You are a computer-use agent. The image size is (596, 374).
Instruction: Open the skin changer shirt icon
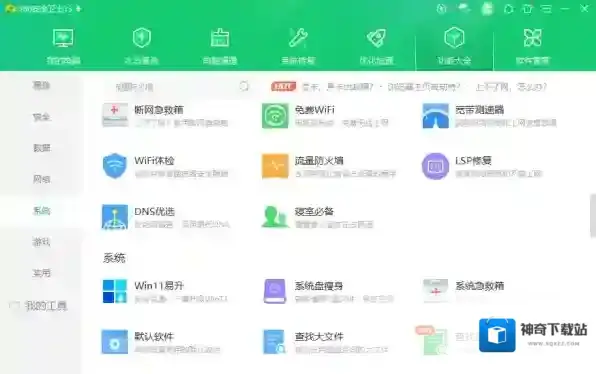[528, 9]
